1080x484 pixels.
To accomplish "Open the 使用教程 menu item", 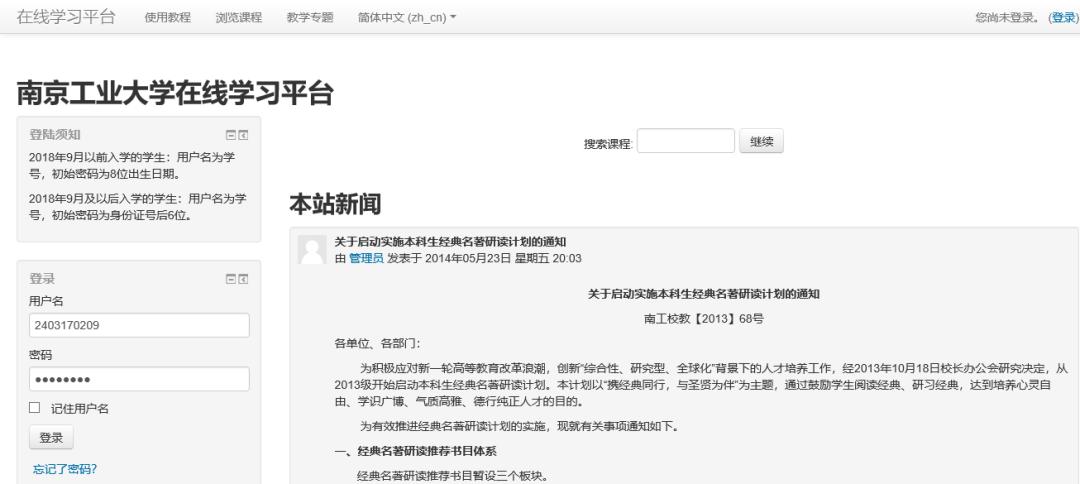I will (x=167, y=18).
